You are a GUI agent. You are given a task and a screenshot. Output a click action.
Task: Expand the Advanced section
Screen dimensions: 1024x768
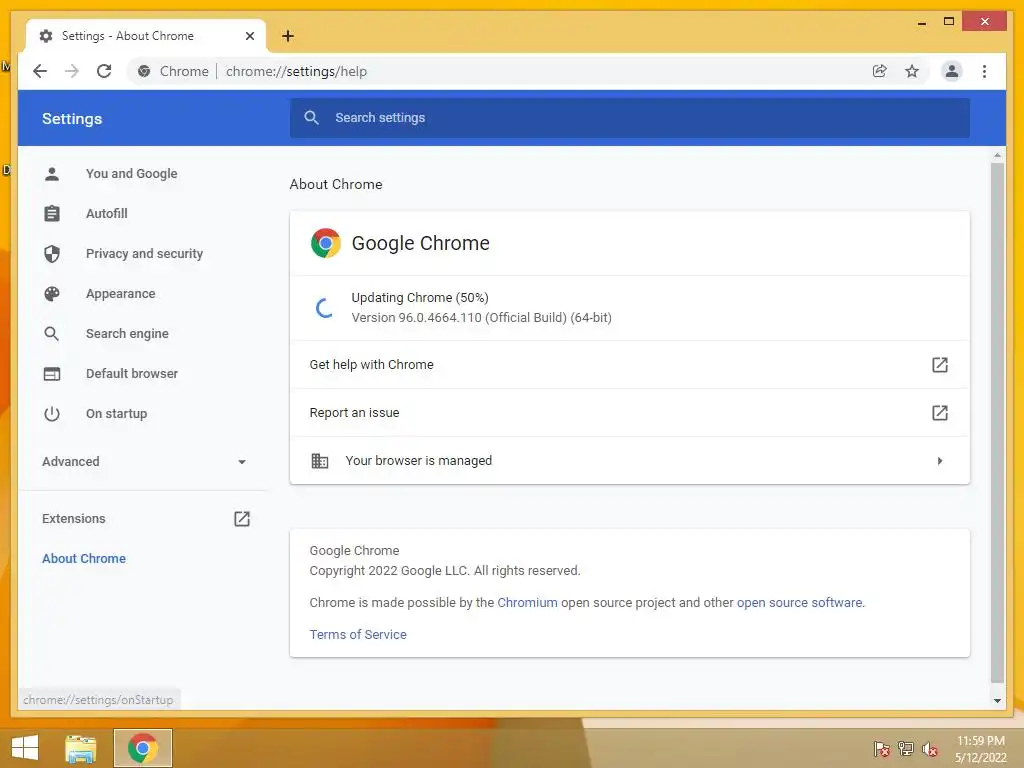144,462
